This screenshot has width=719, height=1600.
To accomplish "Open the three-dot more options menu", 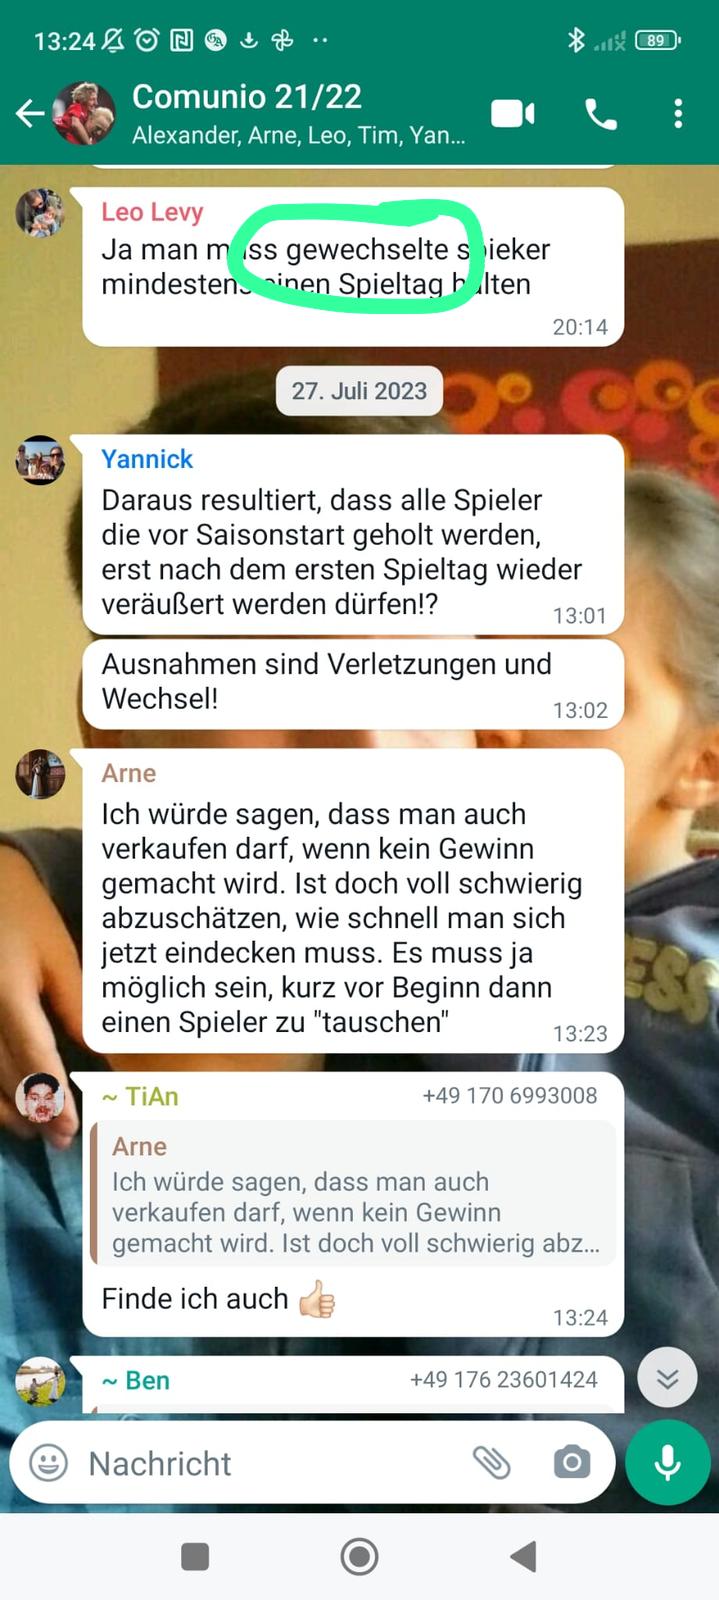I will point(678,114).
